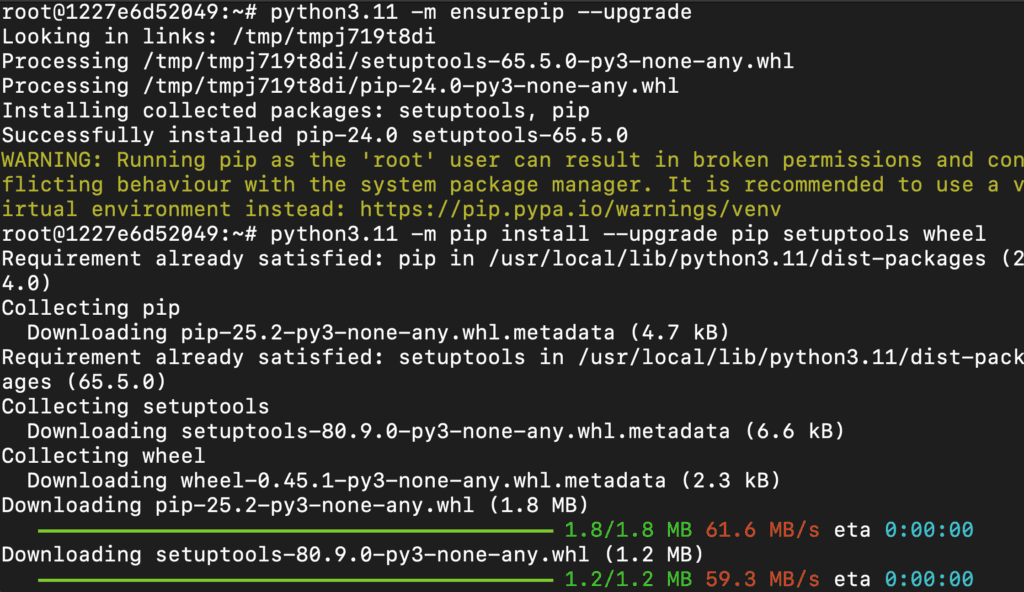Click the pip-25.2 download progress bar
This screenshot has width=1024, height=592.
[295, 530]
